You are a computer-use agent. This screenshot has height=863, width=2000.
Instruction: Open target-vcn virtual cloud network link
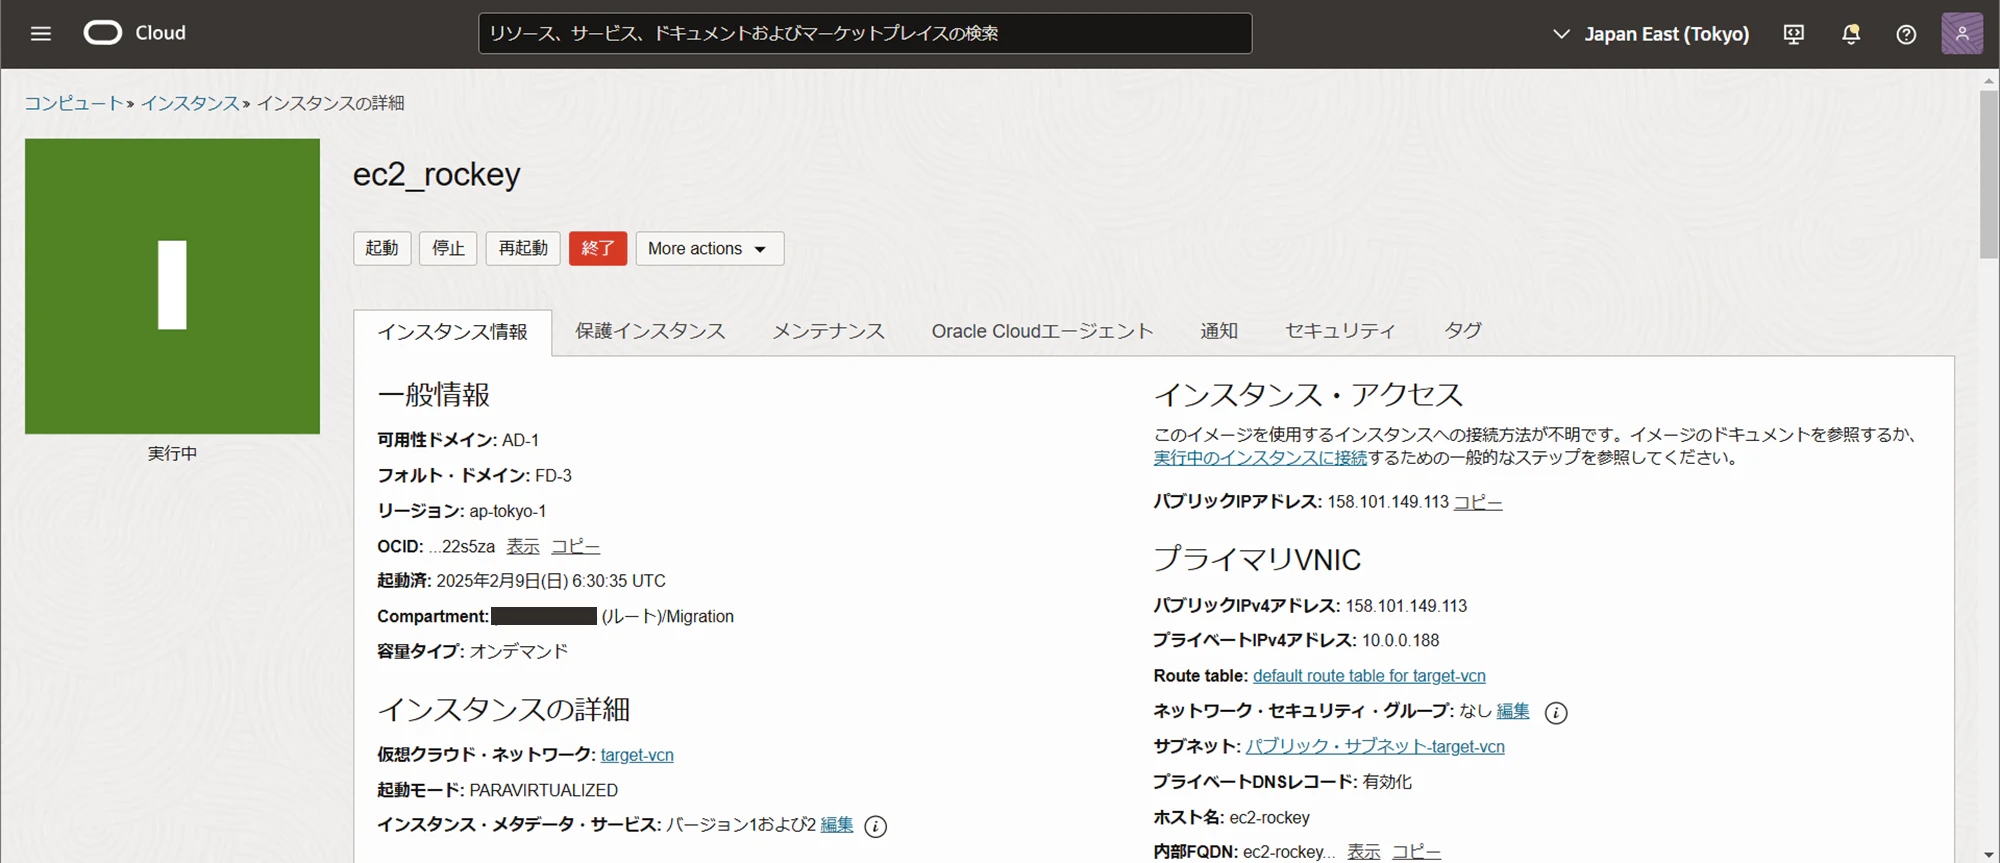tap(637, 755)
